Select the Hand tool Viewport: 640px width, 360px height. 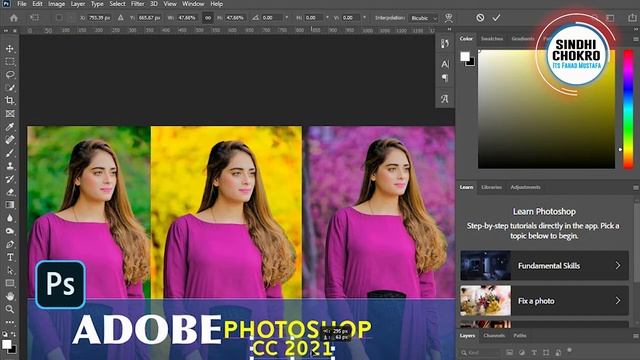(x=10, y=296)
